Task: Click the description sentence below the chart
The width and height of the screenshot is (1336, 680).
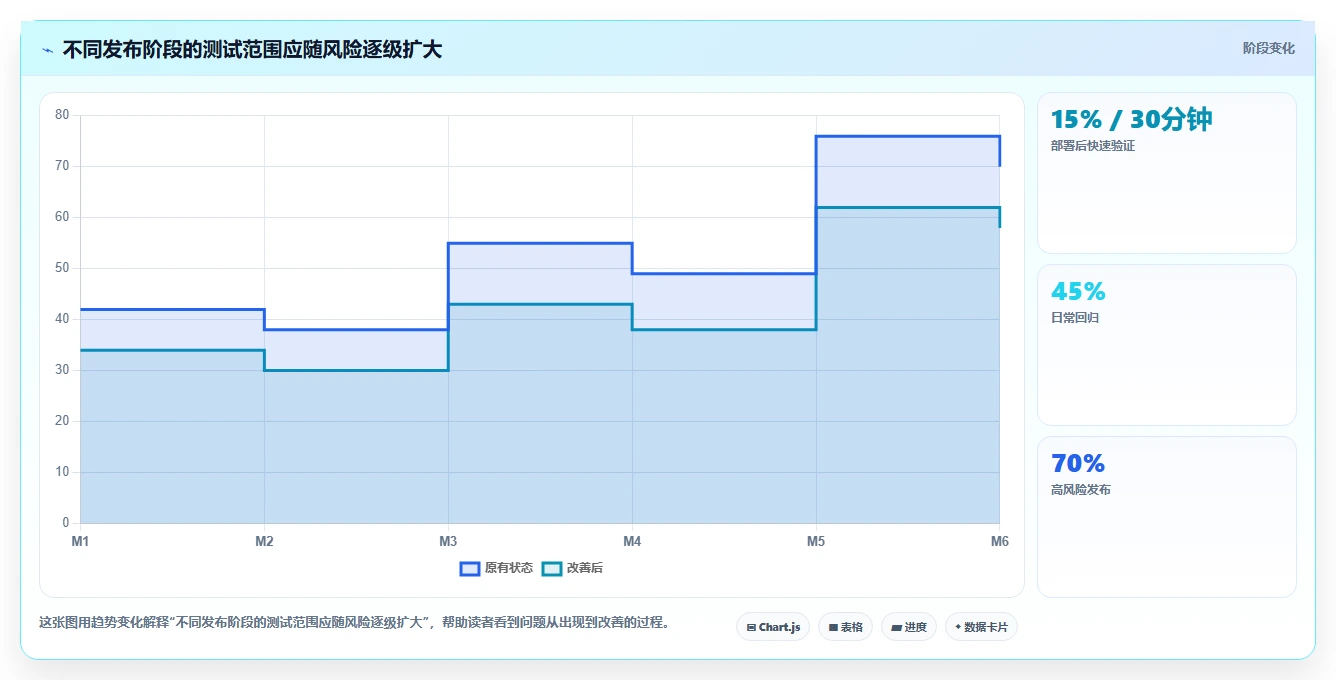Action: pos(354,622)
